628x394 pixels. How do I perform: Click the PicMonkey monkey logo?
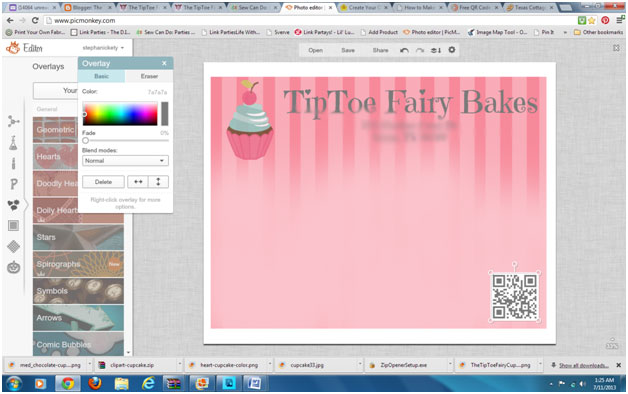pyautogui.click(x=12, y=48)
